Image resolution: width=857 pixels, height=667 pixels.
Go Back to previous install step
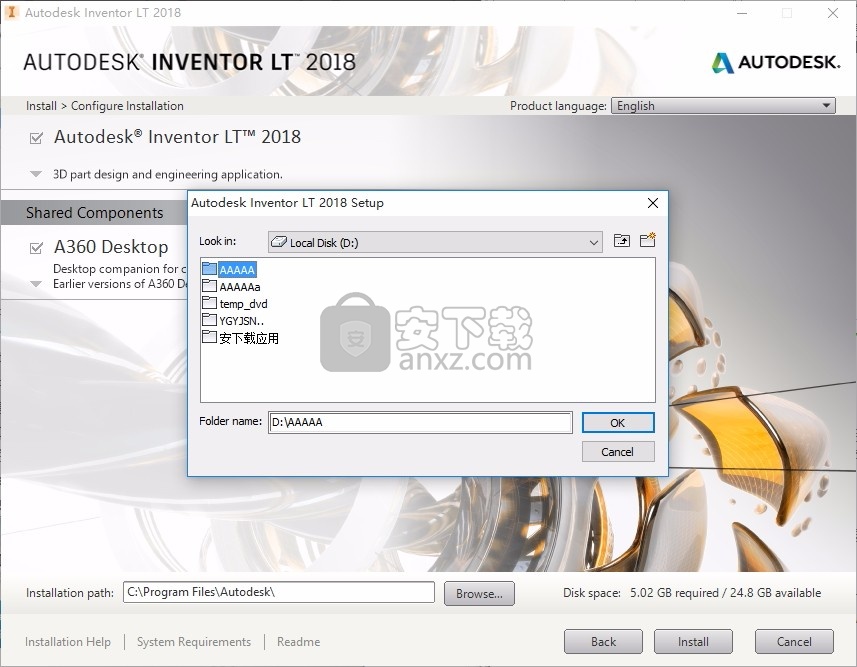coord(603,642)
